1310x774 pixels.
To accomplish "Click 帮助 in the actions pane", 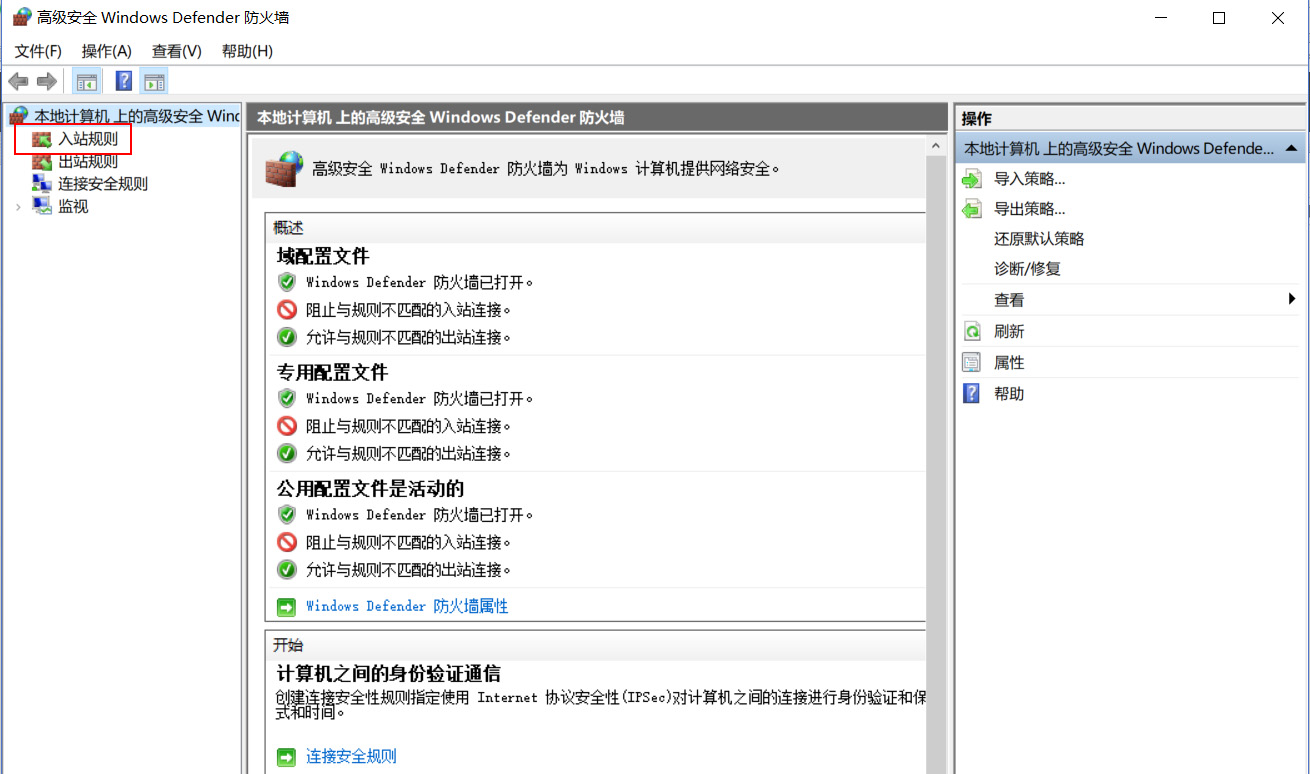I will pyautogui.click(x=1009, y=393).
